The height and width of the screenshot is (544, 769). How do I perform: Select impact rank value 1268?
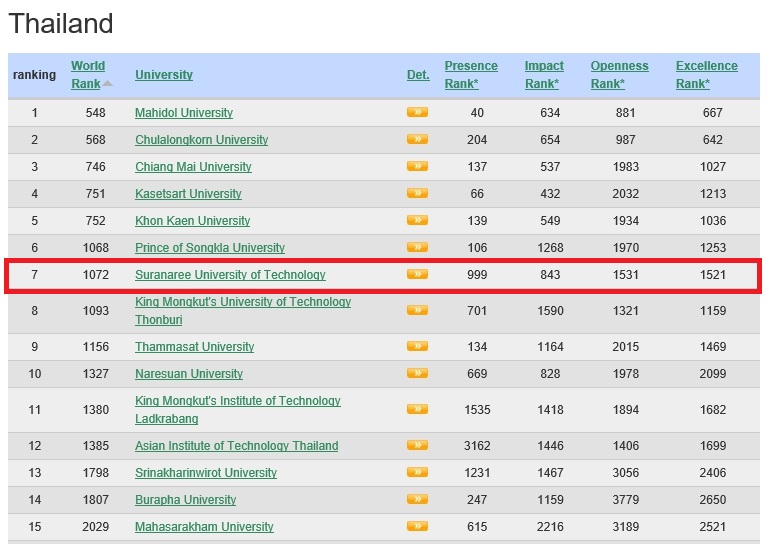[x=550, y=248]
